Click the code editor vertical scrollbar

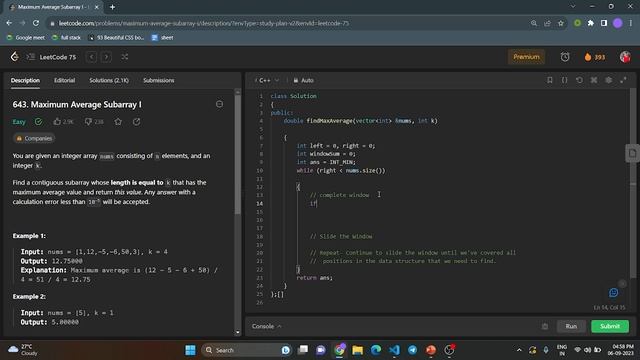633,184
